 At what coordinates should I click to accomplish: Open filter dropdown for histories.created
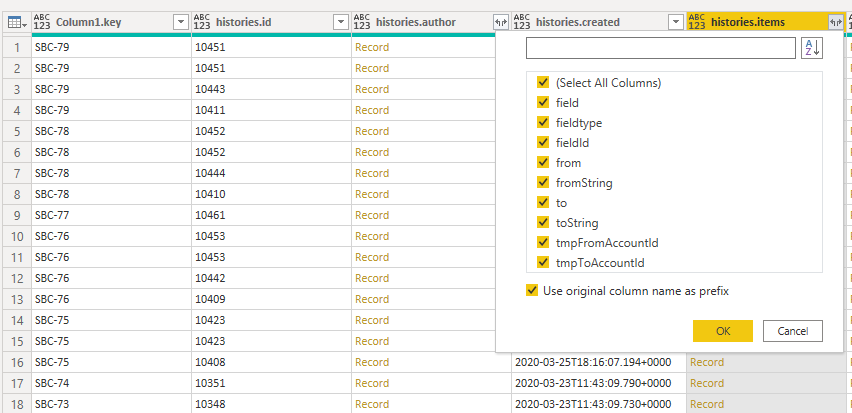click(675, 22)
